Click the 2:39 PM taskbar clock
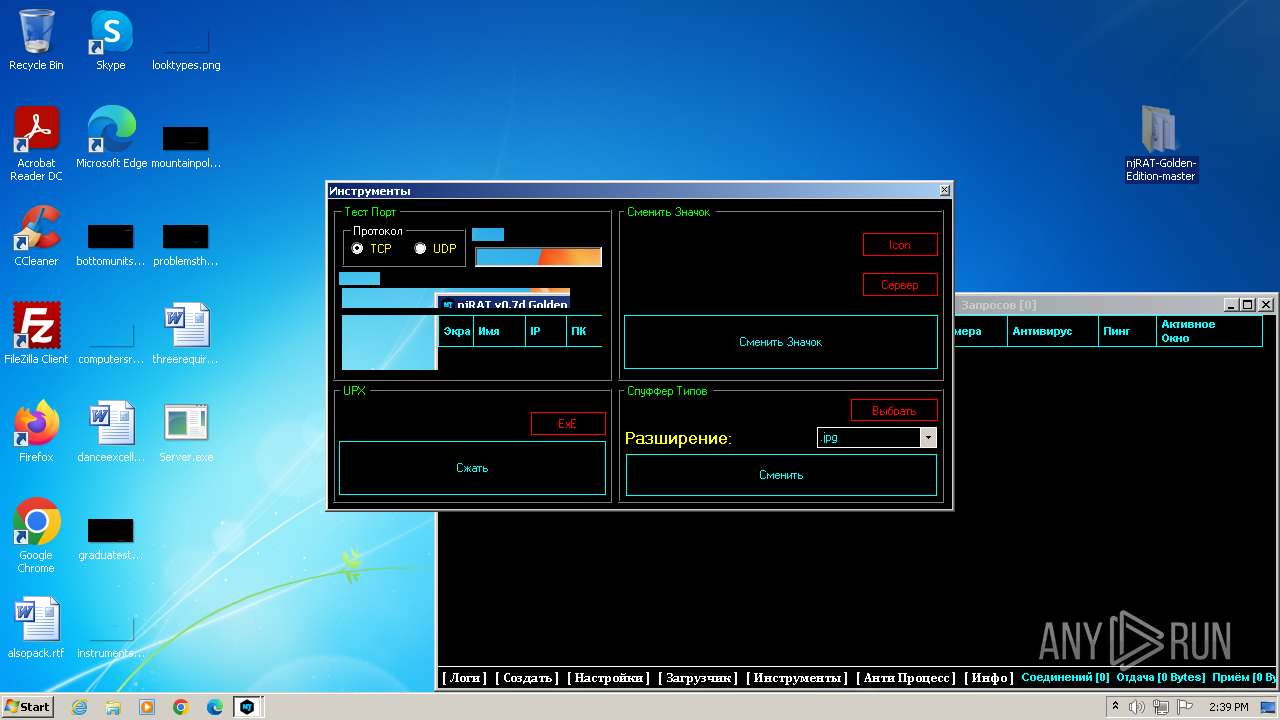 pos(1228,707)
